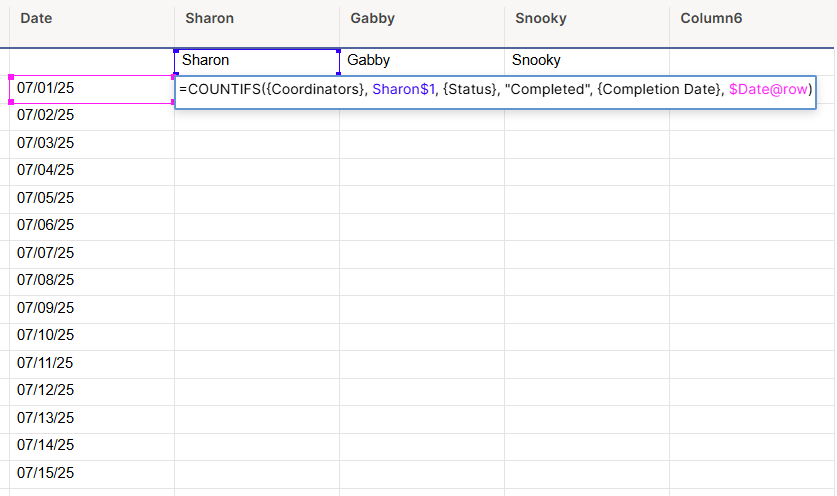Image resolution: width=837 pixels, height=496 pixels.
Task: Select the 07/02/25 date cell
Action: (92, 116)
